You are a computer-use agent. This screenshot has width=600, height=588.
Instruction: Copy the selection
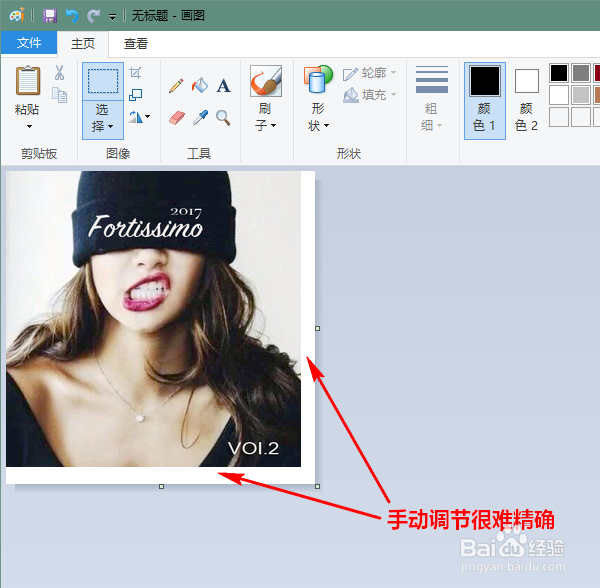pyautogui.click(x=59, y=95)
